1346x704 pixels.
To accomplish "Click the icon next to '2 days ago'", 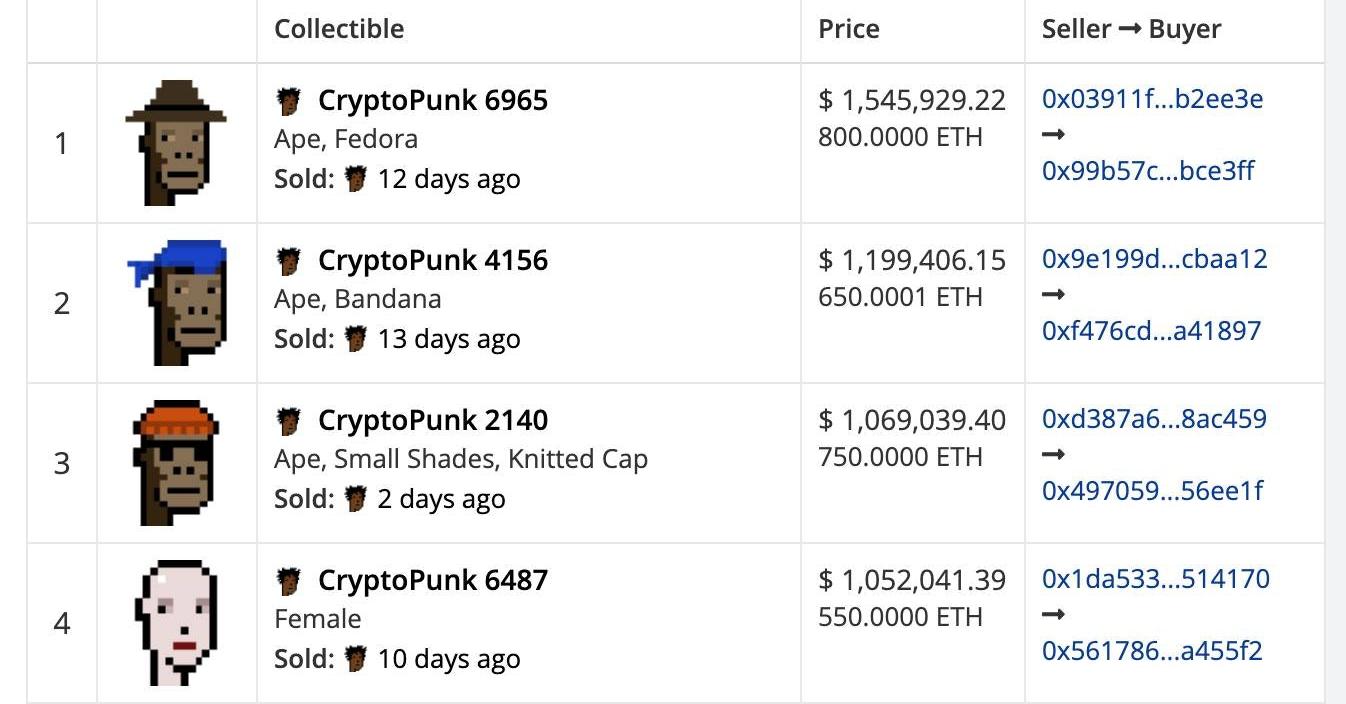I will (x=355, y=499).
